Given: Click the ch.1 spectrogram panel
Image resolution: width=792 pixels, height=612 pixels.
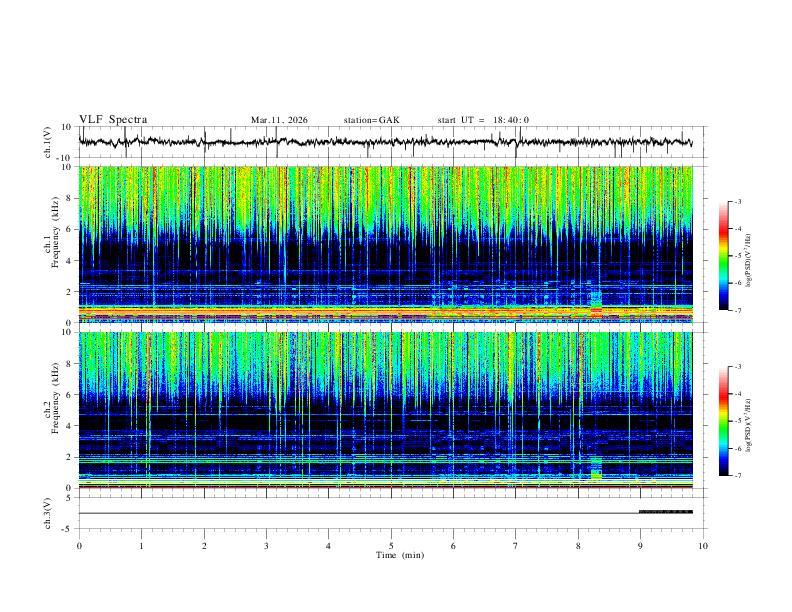Looking at the screenshot, I should (386, 244).
